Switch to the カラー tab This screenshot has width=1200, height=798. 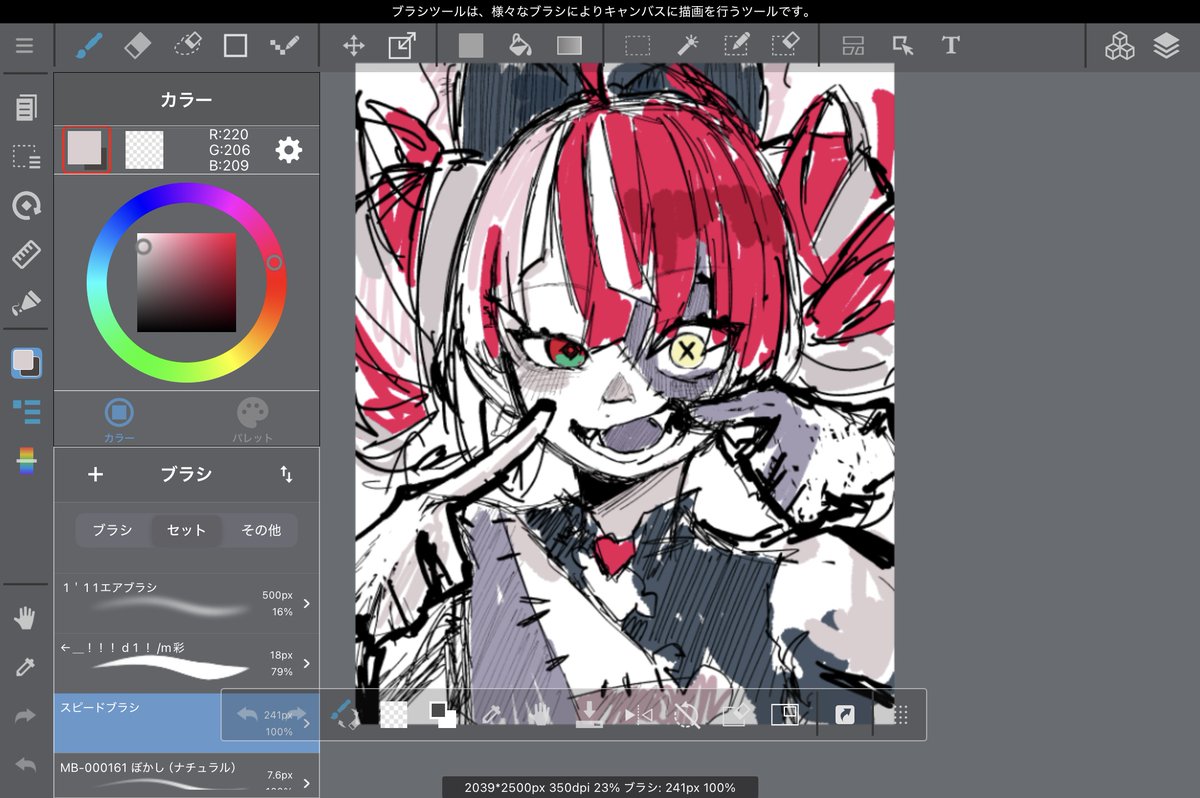[119, 420]
